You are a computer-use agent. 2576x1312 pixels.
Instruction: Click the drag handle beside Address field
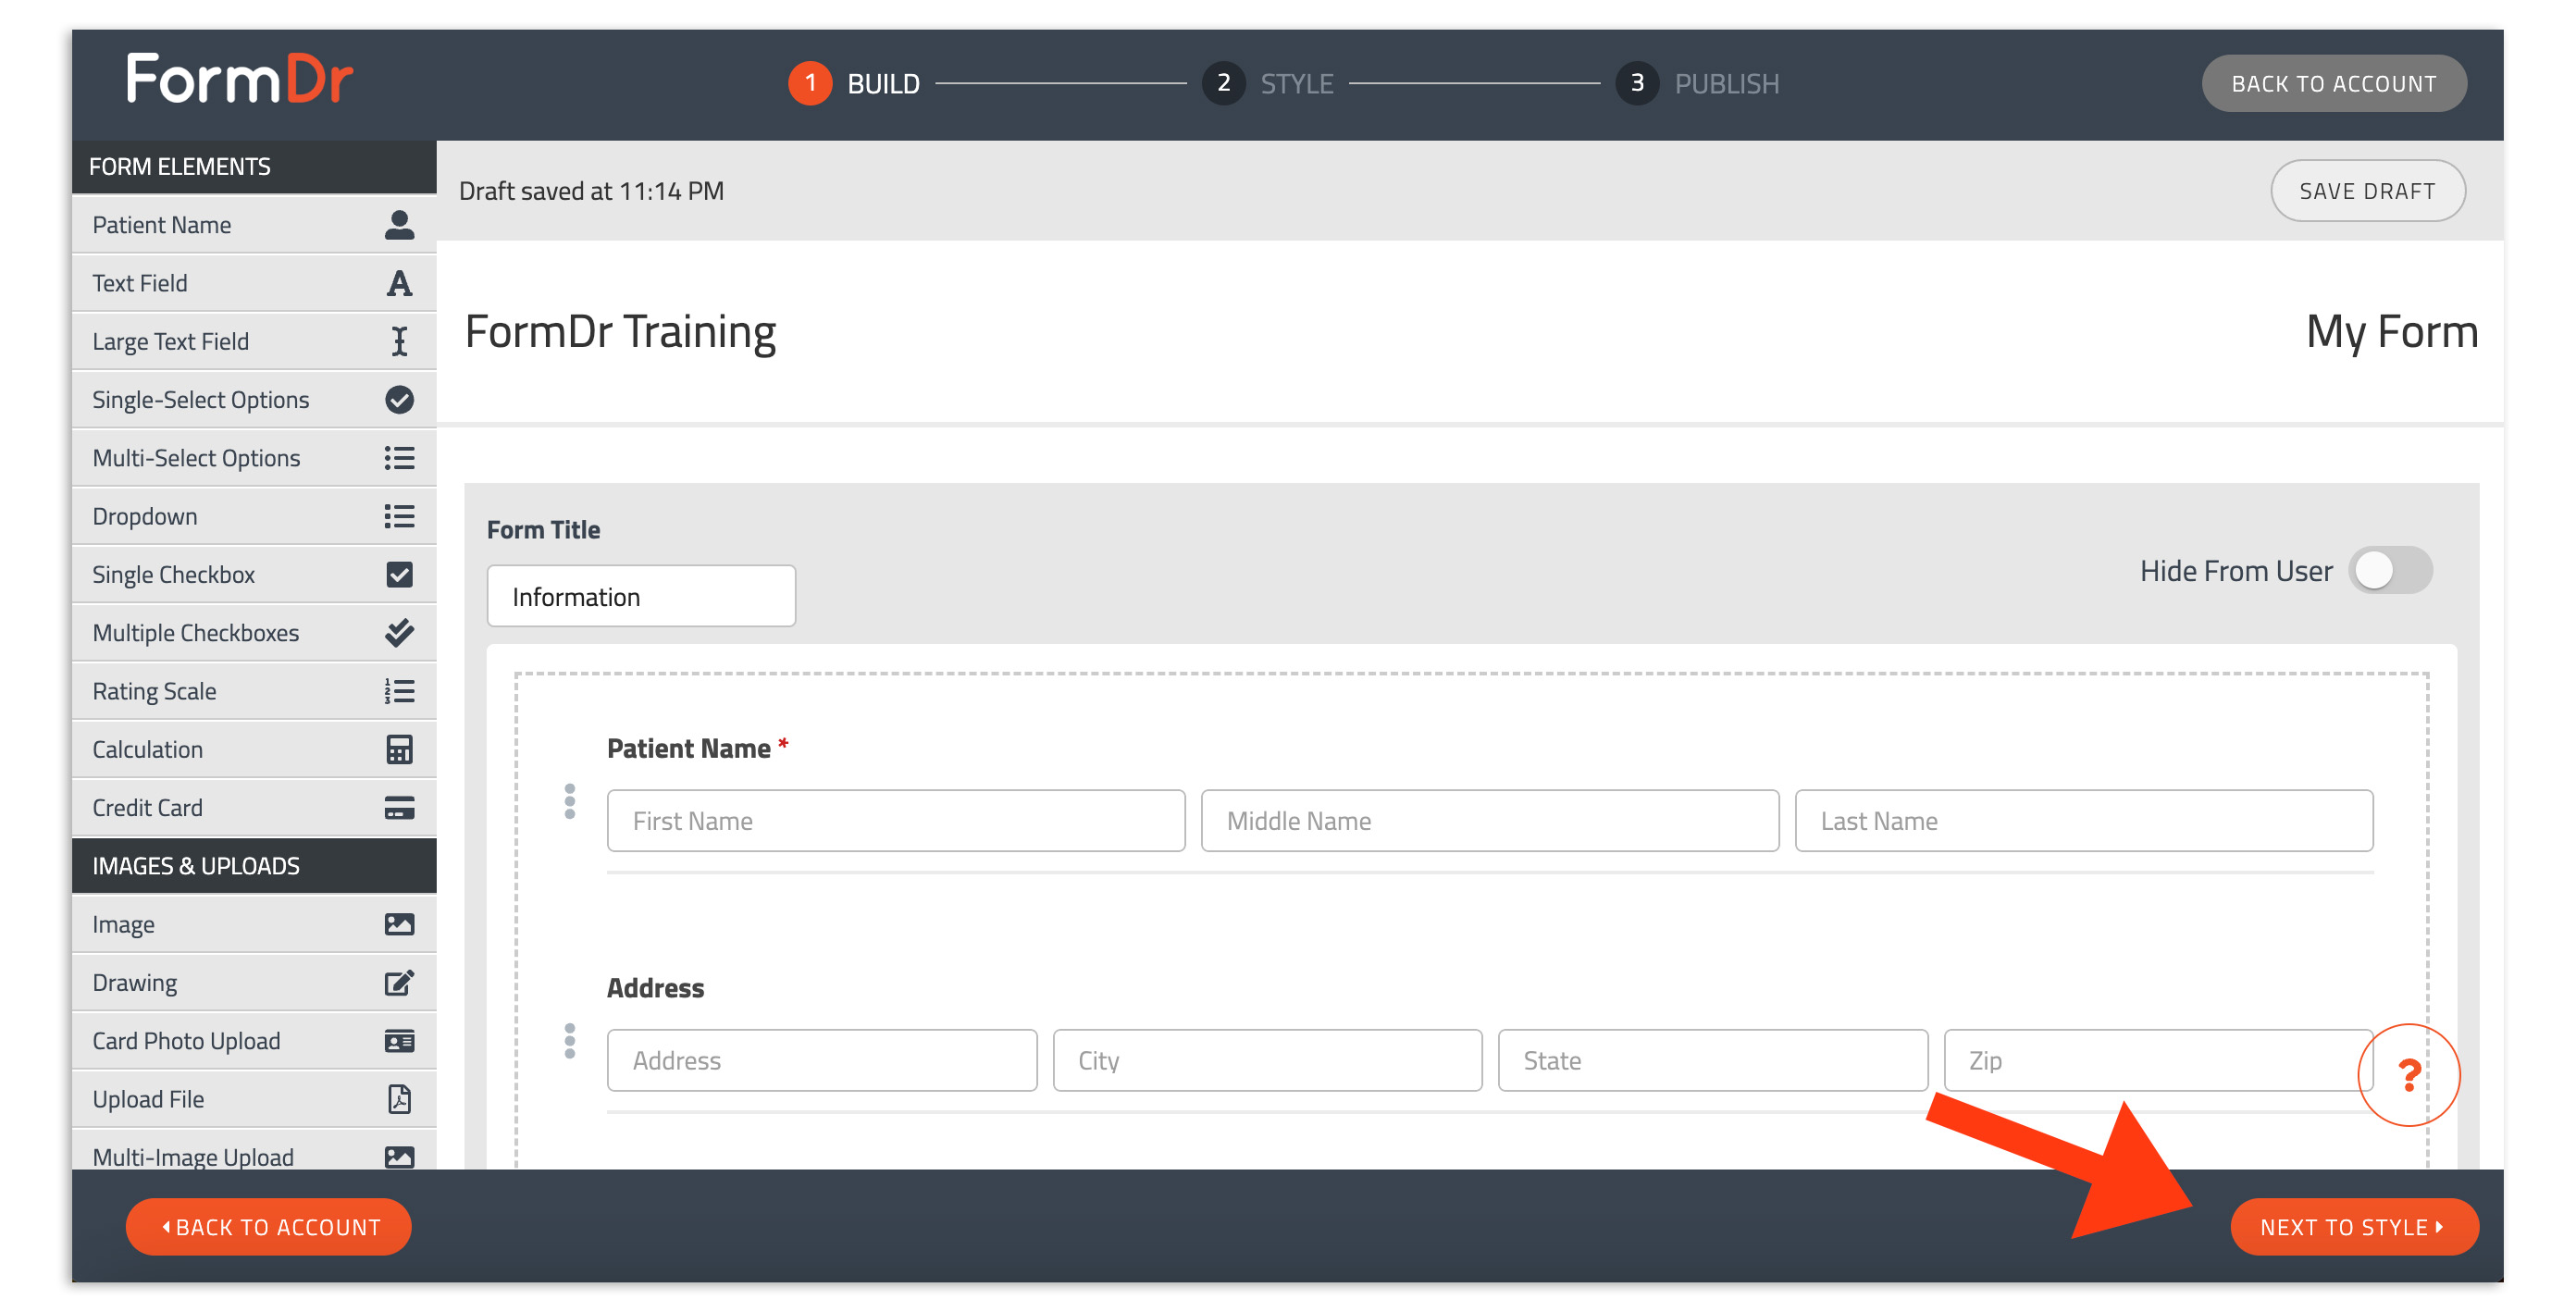(570, 1041)
